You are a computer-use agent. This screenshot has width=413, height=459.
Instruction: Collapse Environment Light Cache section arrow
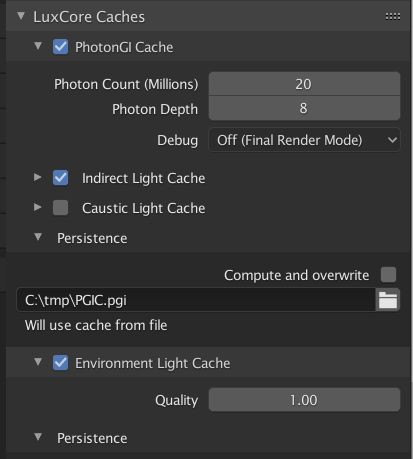click(x=38, y=362)
